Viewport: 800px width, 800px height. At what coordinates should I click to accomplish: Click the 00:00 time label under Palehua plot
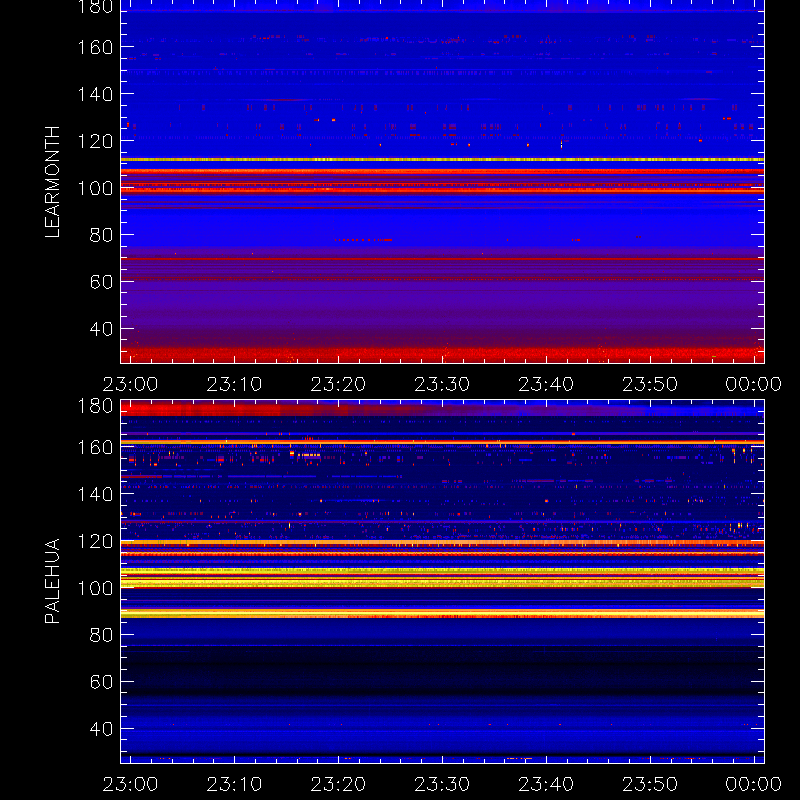point(754,784)
